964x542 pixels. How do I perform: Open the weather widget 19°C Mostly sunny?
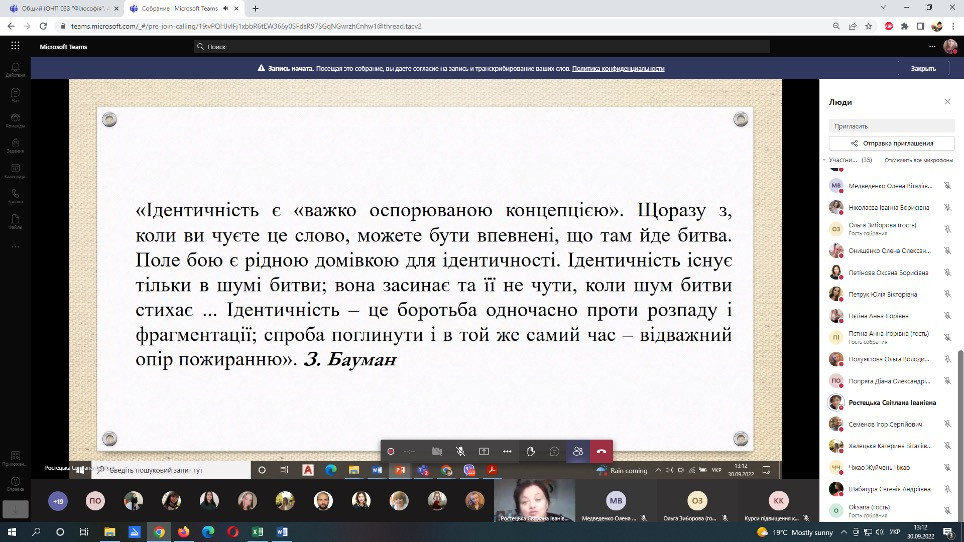coord(795,532)
